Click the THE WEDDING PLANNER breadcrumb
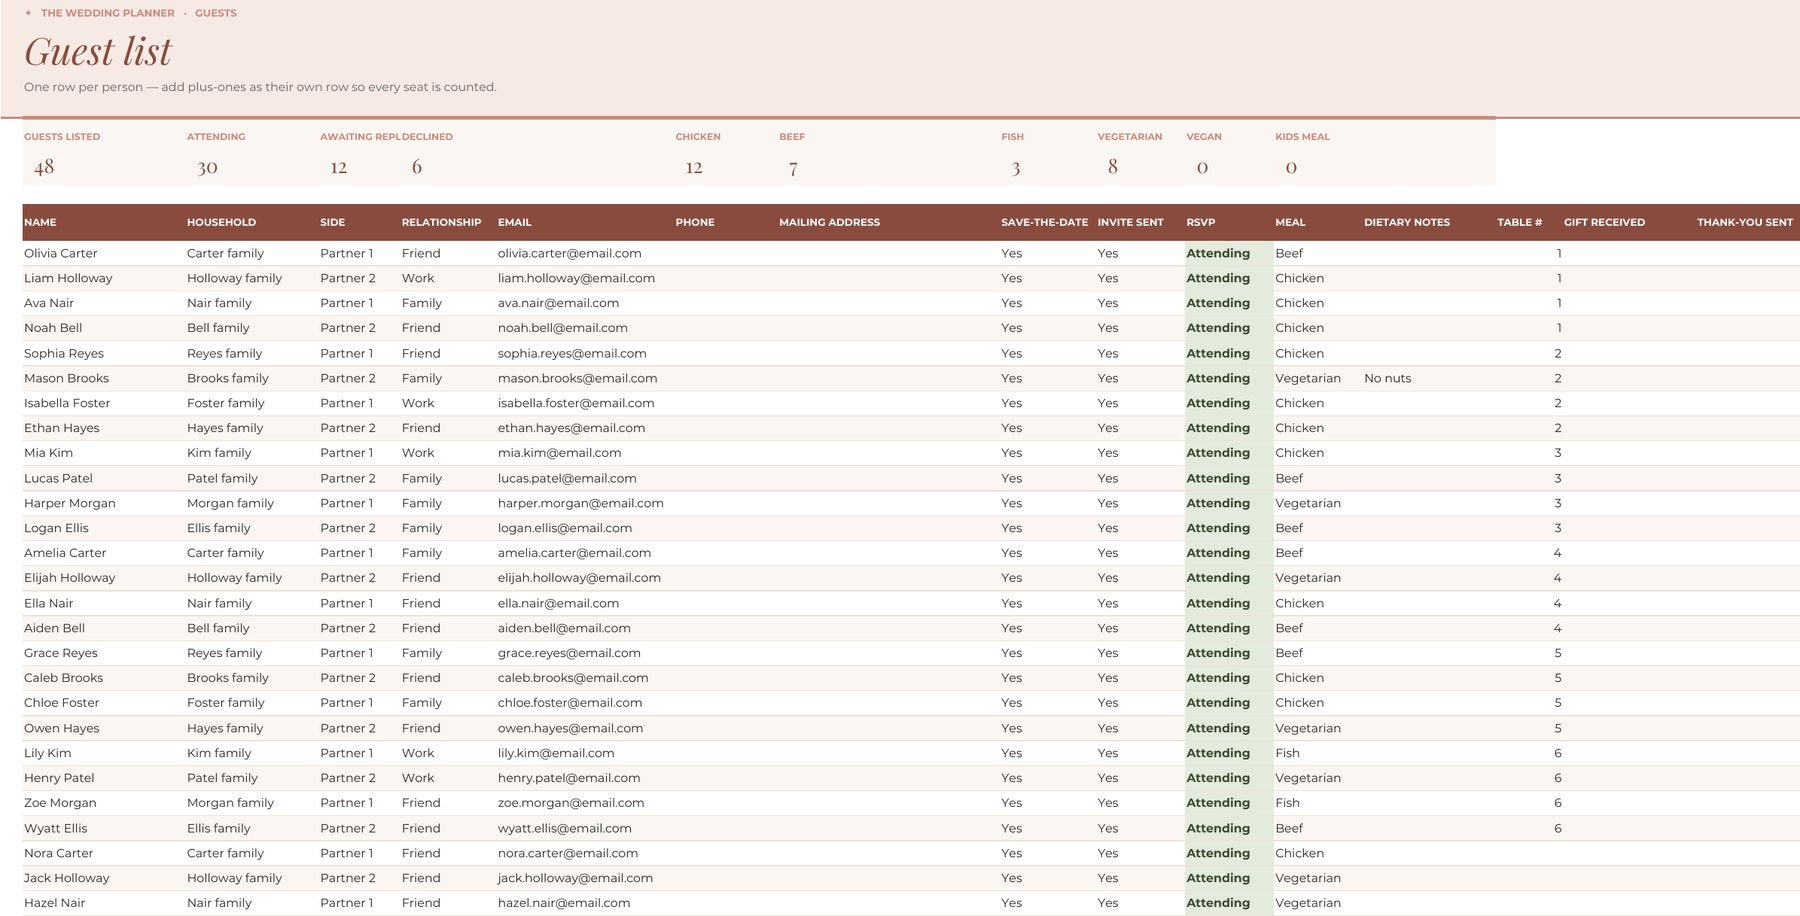 (107, 13)
